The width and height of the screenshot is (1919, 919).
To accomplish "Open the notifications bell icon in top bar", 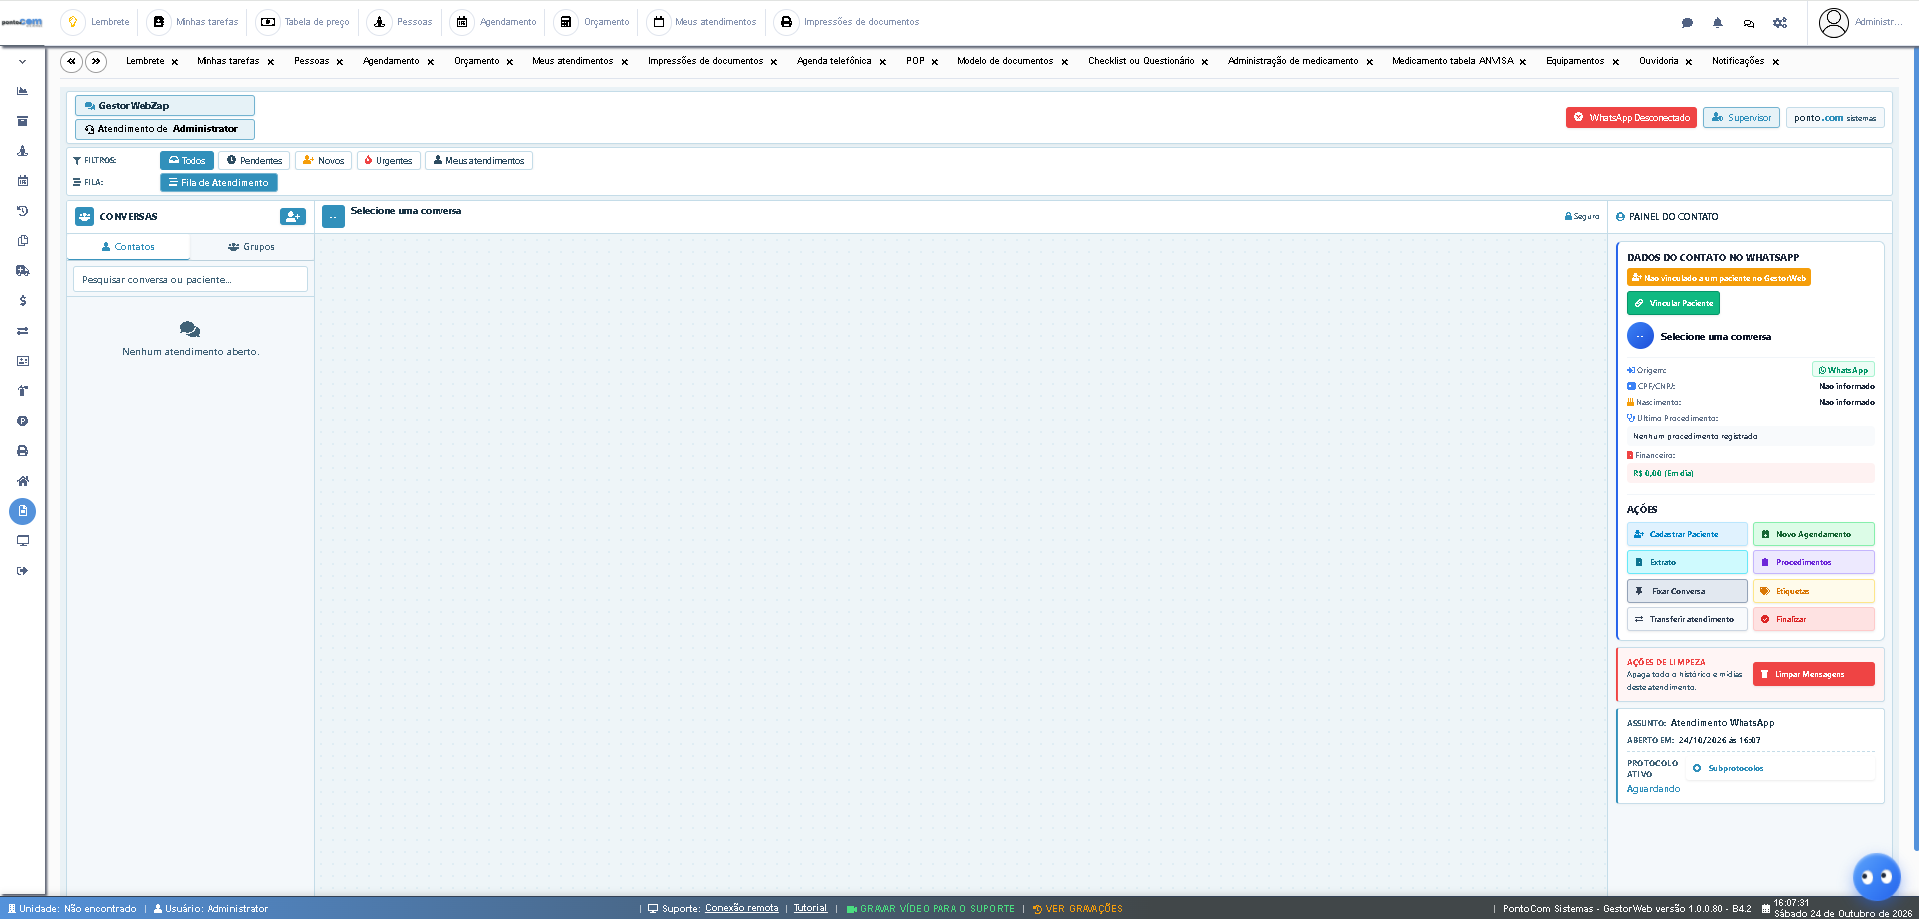I will [1718, 22].
